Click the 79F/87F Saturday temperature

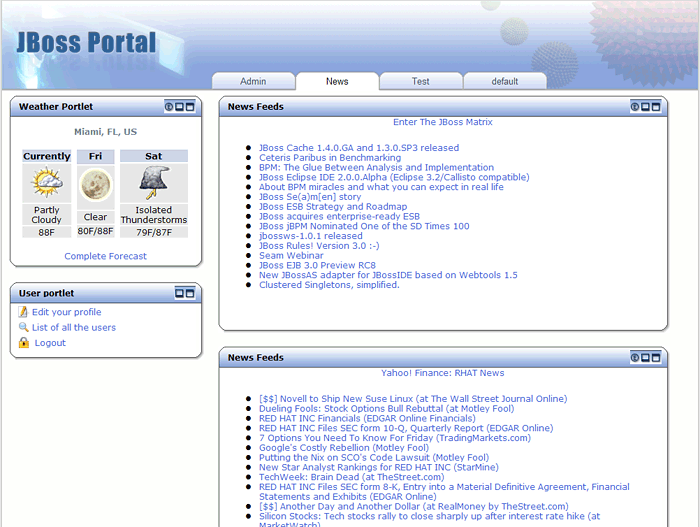154,232
